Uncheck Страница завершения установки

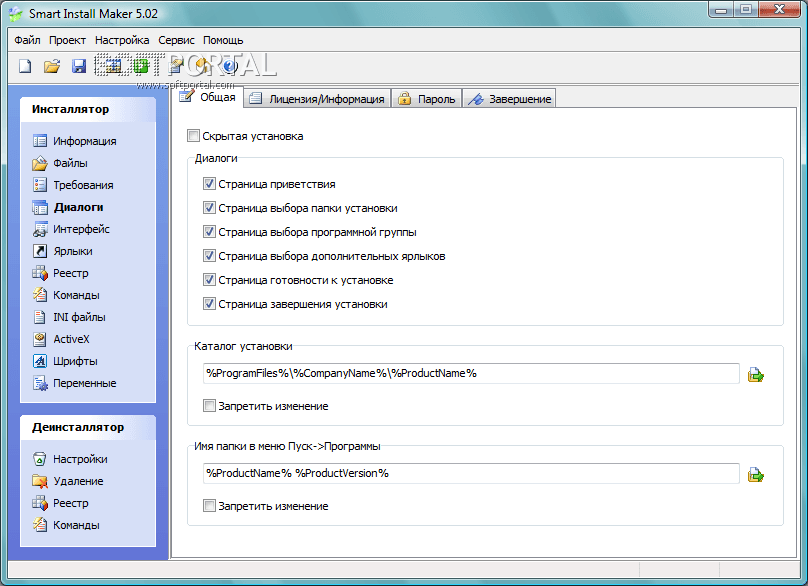209,304
